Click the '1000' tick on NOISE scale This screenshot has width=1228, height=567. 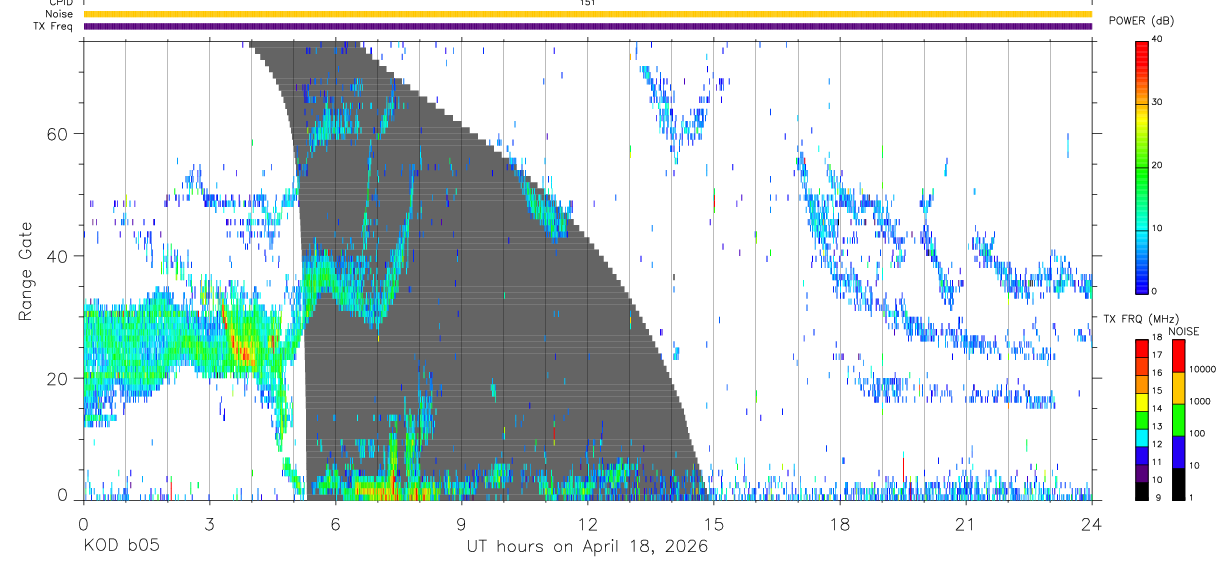pyautogui.click(x=1199, y=403)
